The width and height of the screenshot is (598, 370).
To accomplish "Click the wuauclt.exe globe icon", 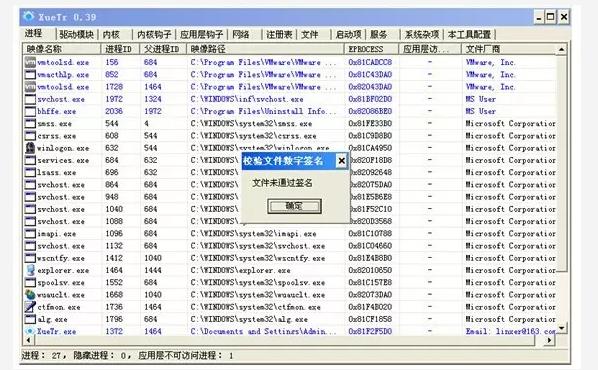I will pyautogui.click(x=30, y=294).
